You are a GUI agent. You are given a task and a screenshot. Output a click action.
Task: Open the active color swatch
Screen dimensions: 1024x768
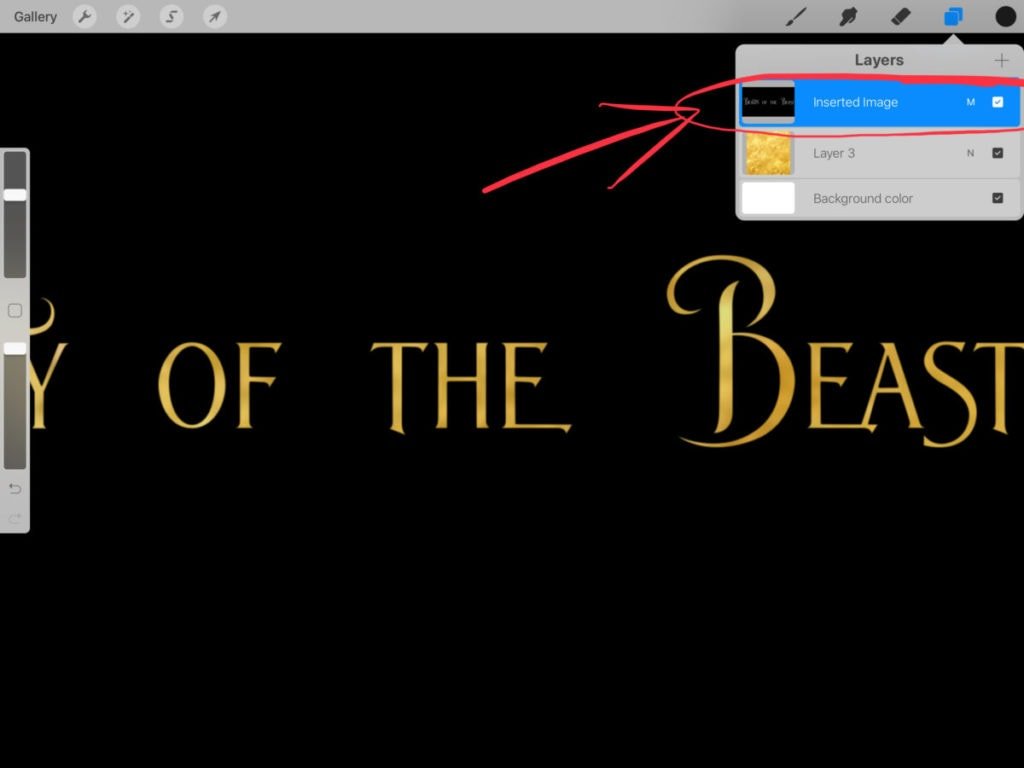point(1005,17)
